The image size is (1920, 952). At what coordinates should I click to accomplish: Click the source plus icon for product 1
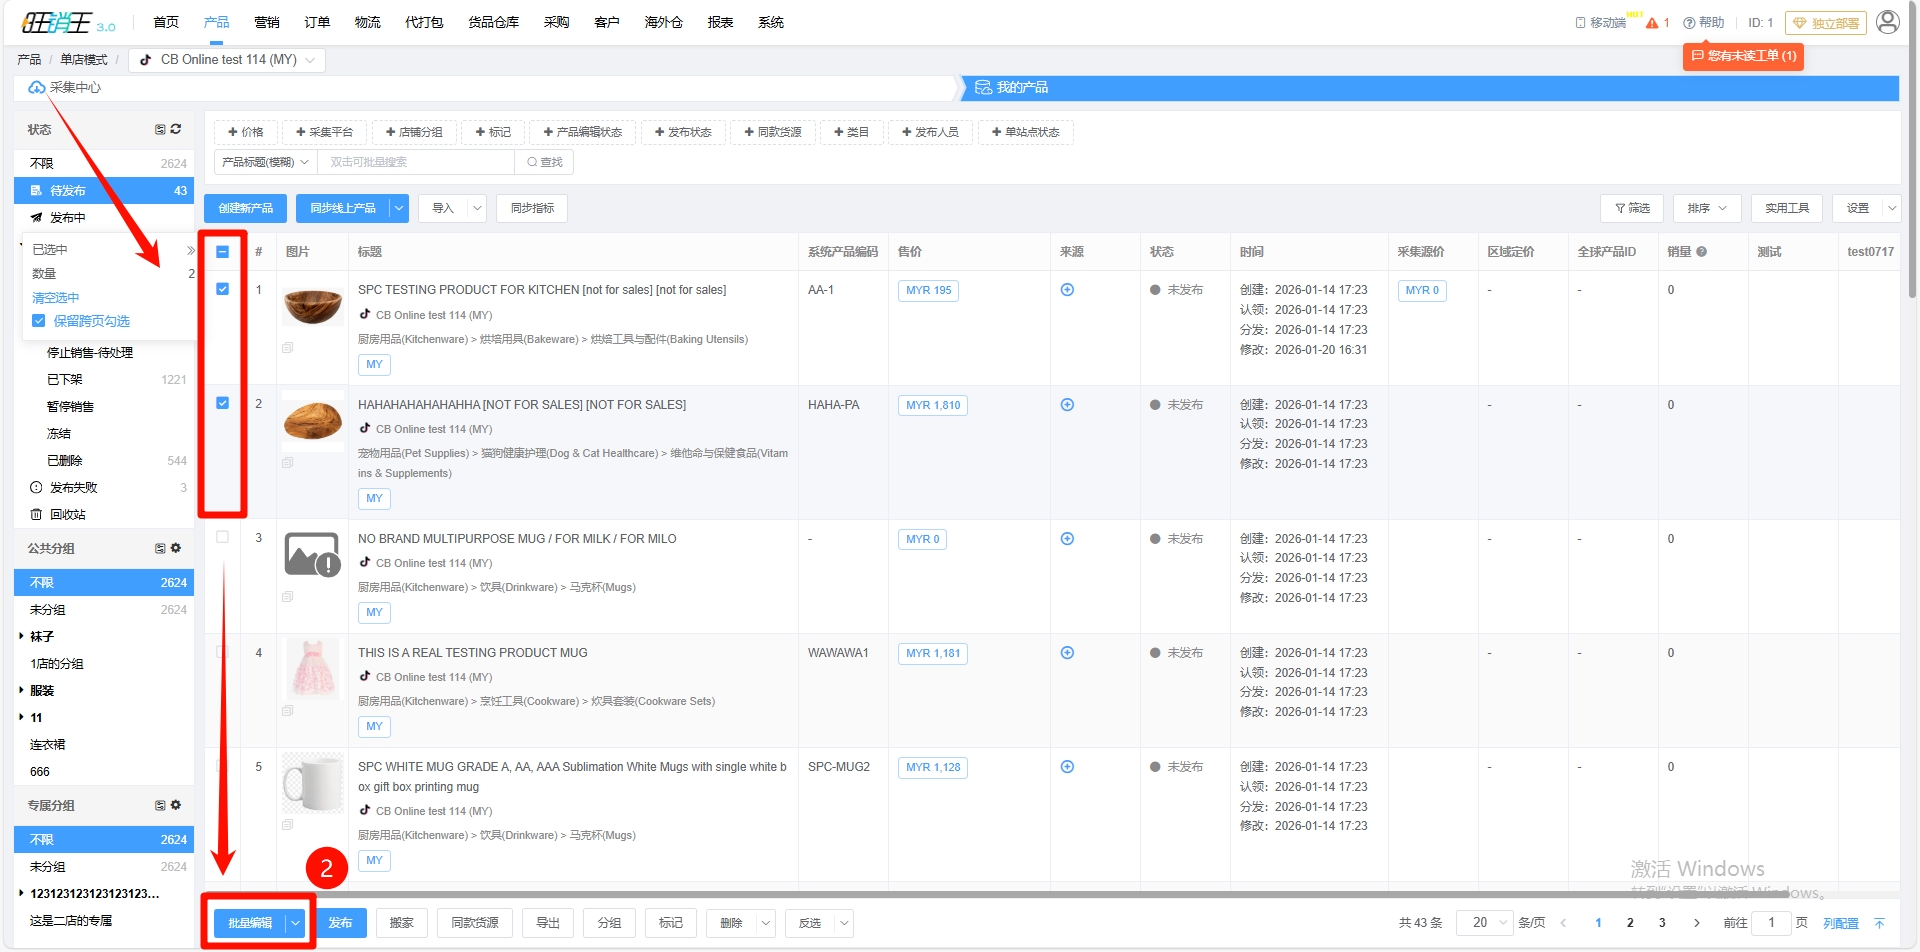point(1067,290)
